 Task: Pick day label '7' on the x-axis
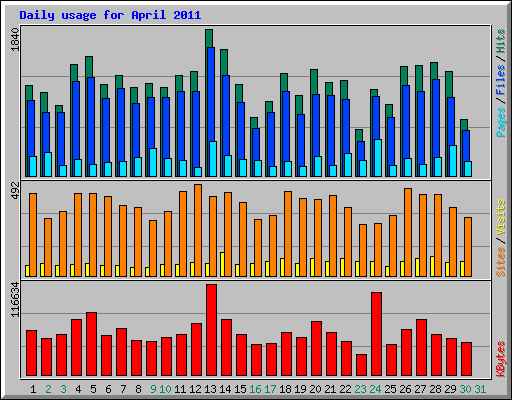coord(123,389)
